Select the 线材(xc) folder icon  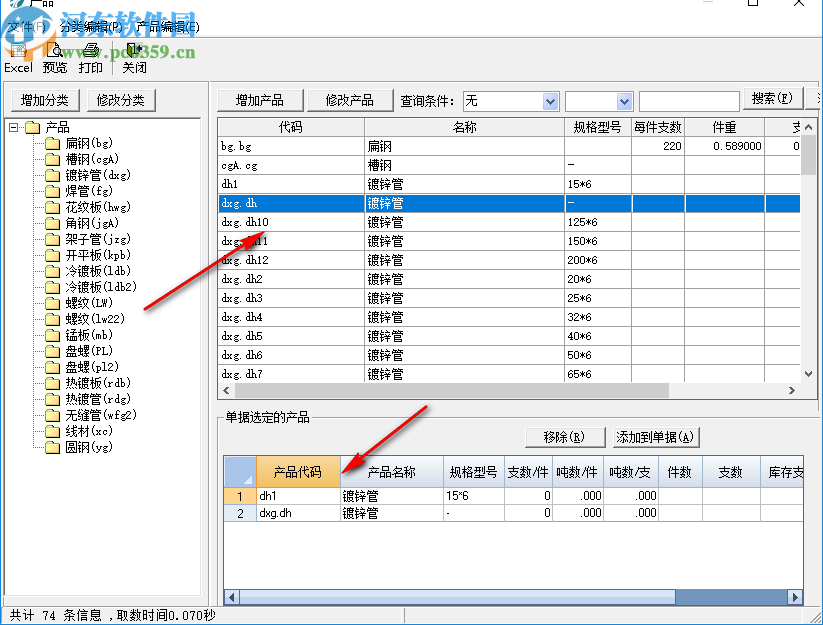pyautogui.click(x=52, y=431)
